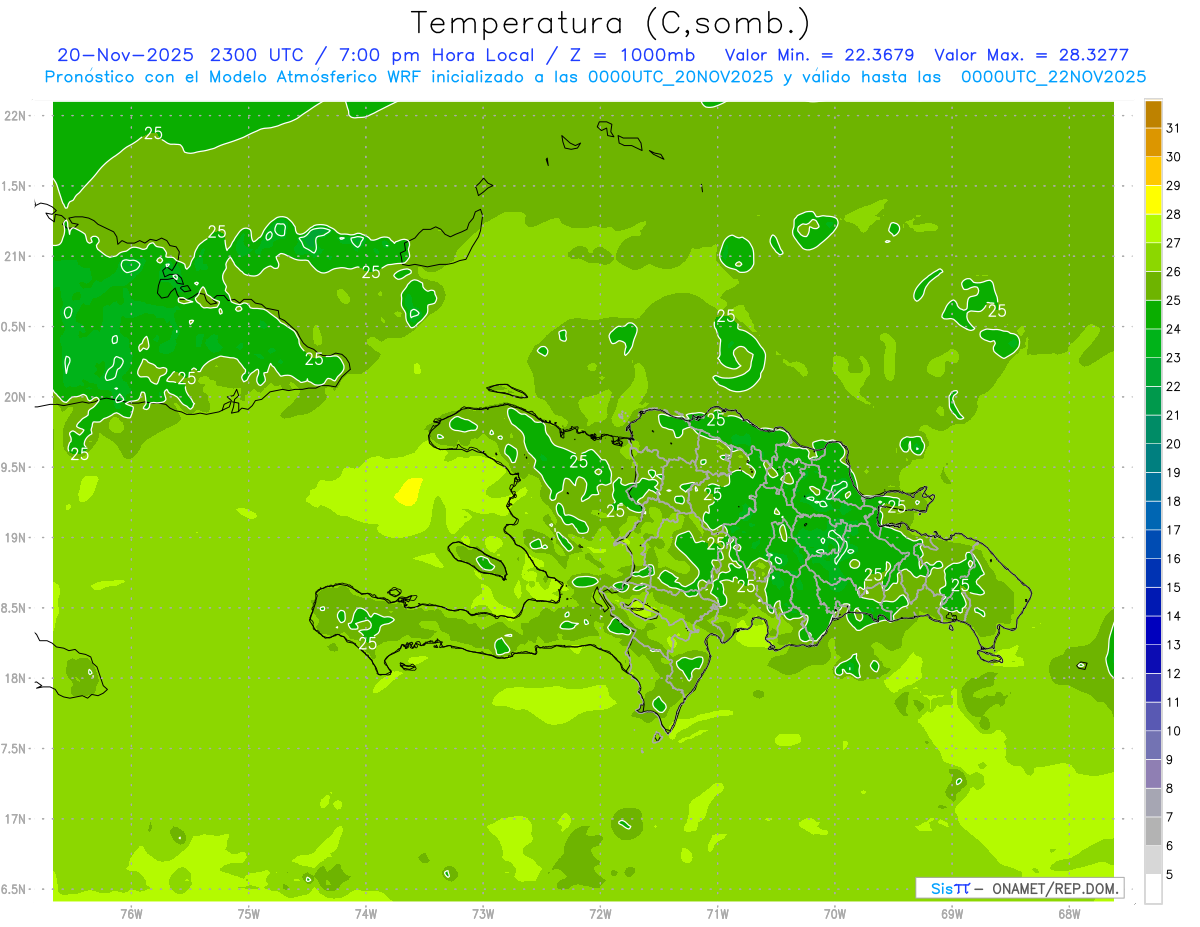Click the '69W' longitude label
Screen dimensions: 1200x927
pyautogui.click(x=952, y=914)
